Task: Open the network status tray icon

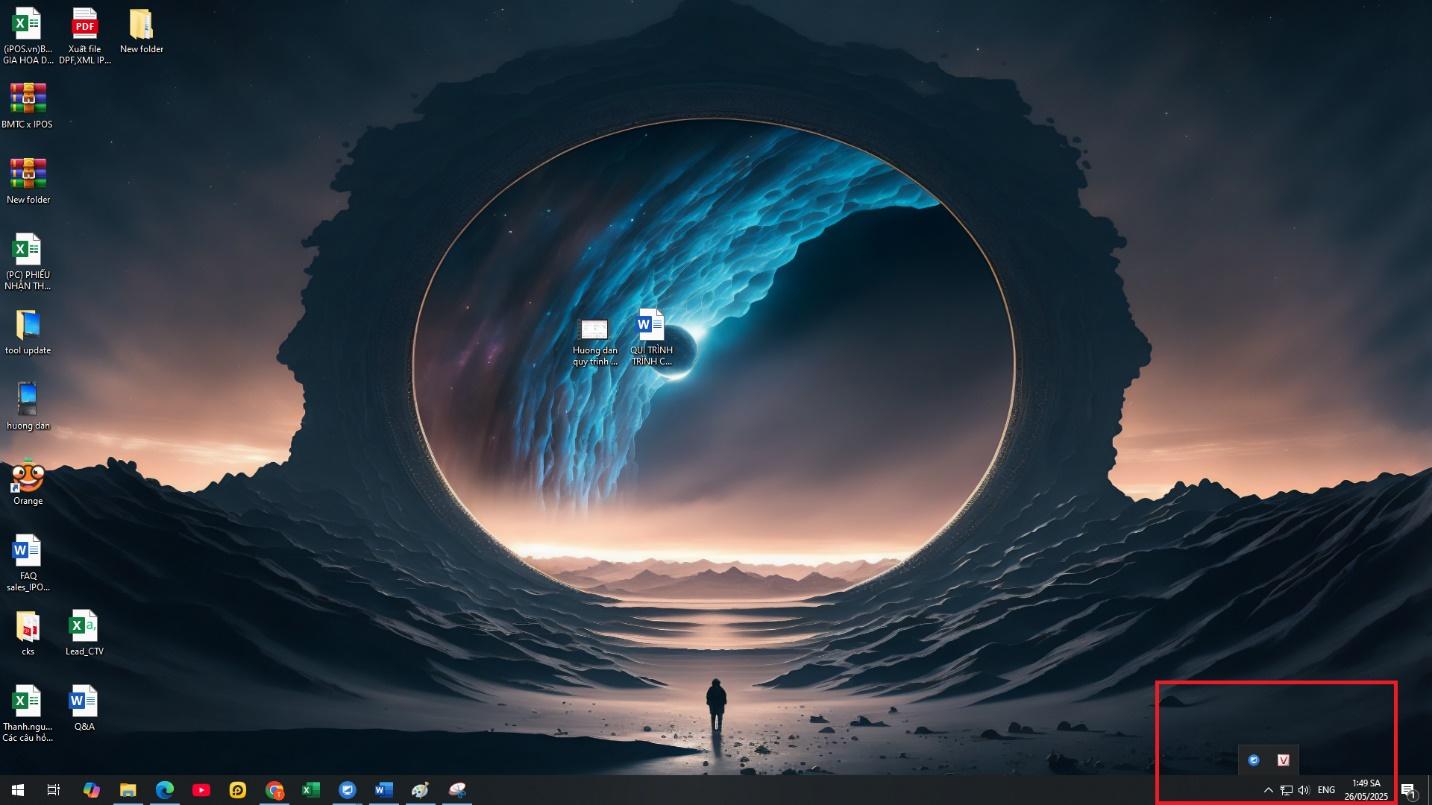Action: tap(1286, 790)
